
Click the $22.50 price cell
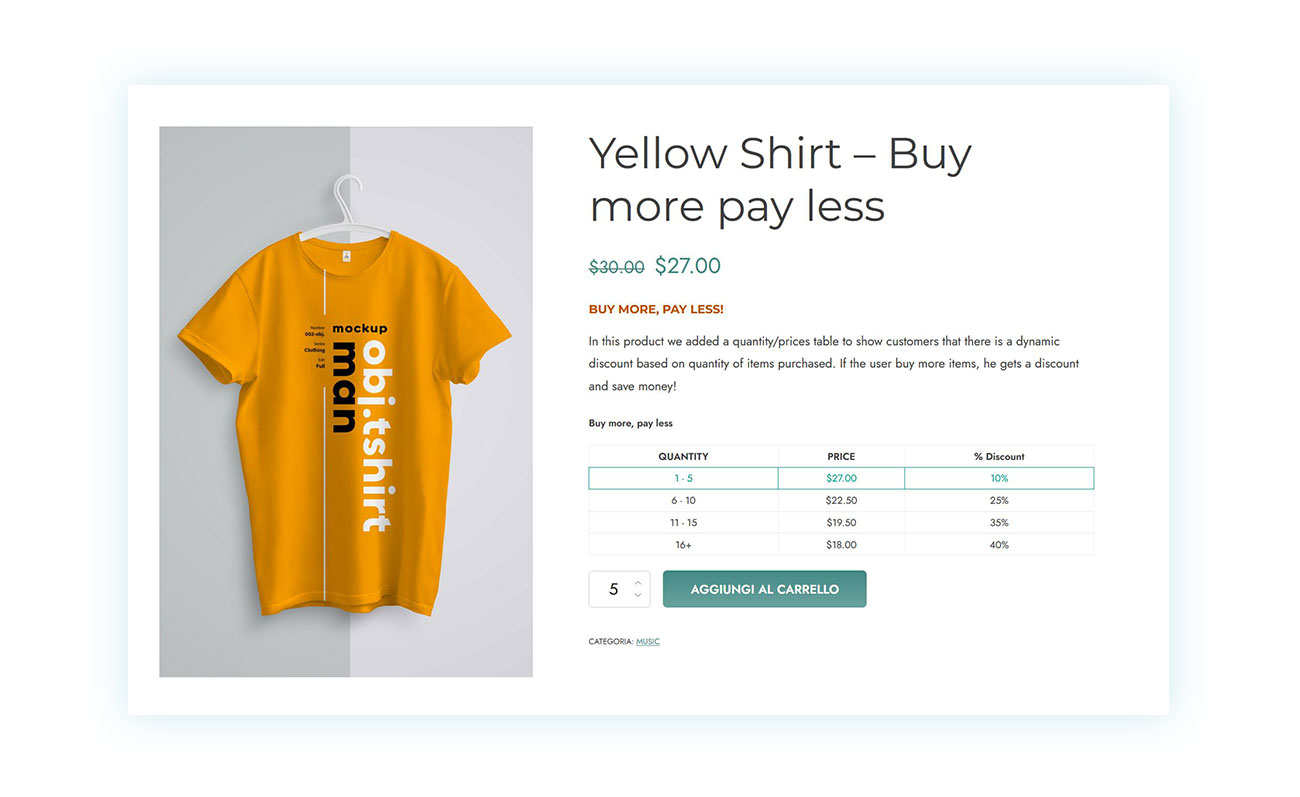841,500
